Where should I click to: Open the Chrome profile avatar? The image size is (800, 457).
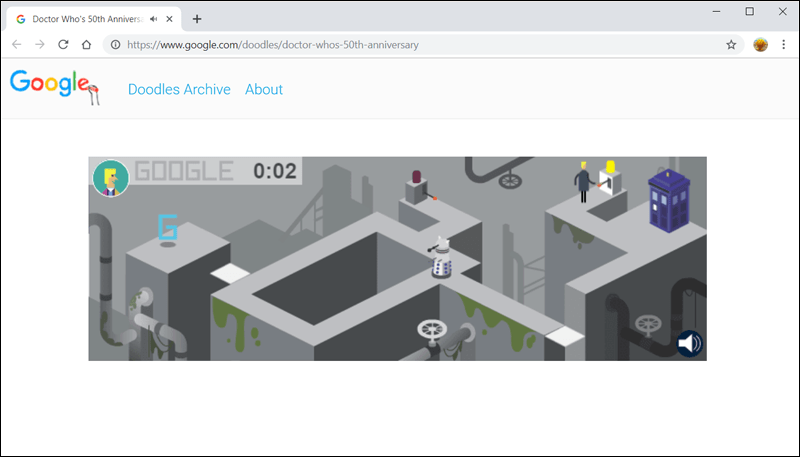760,45
